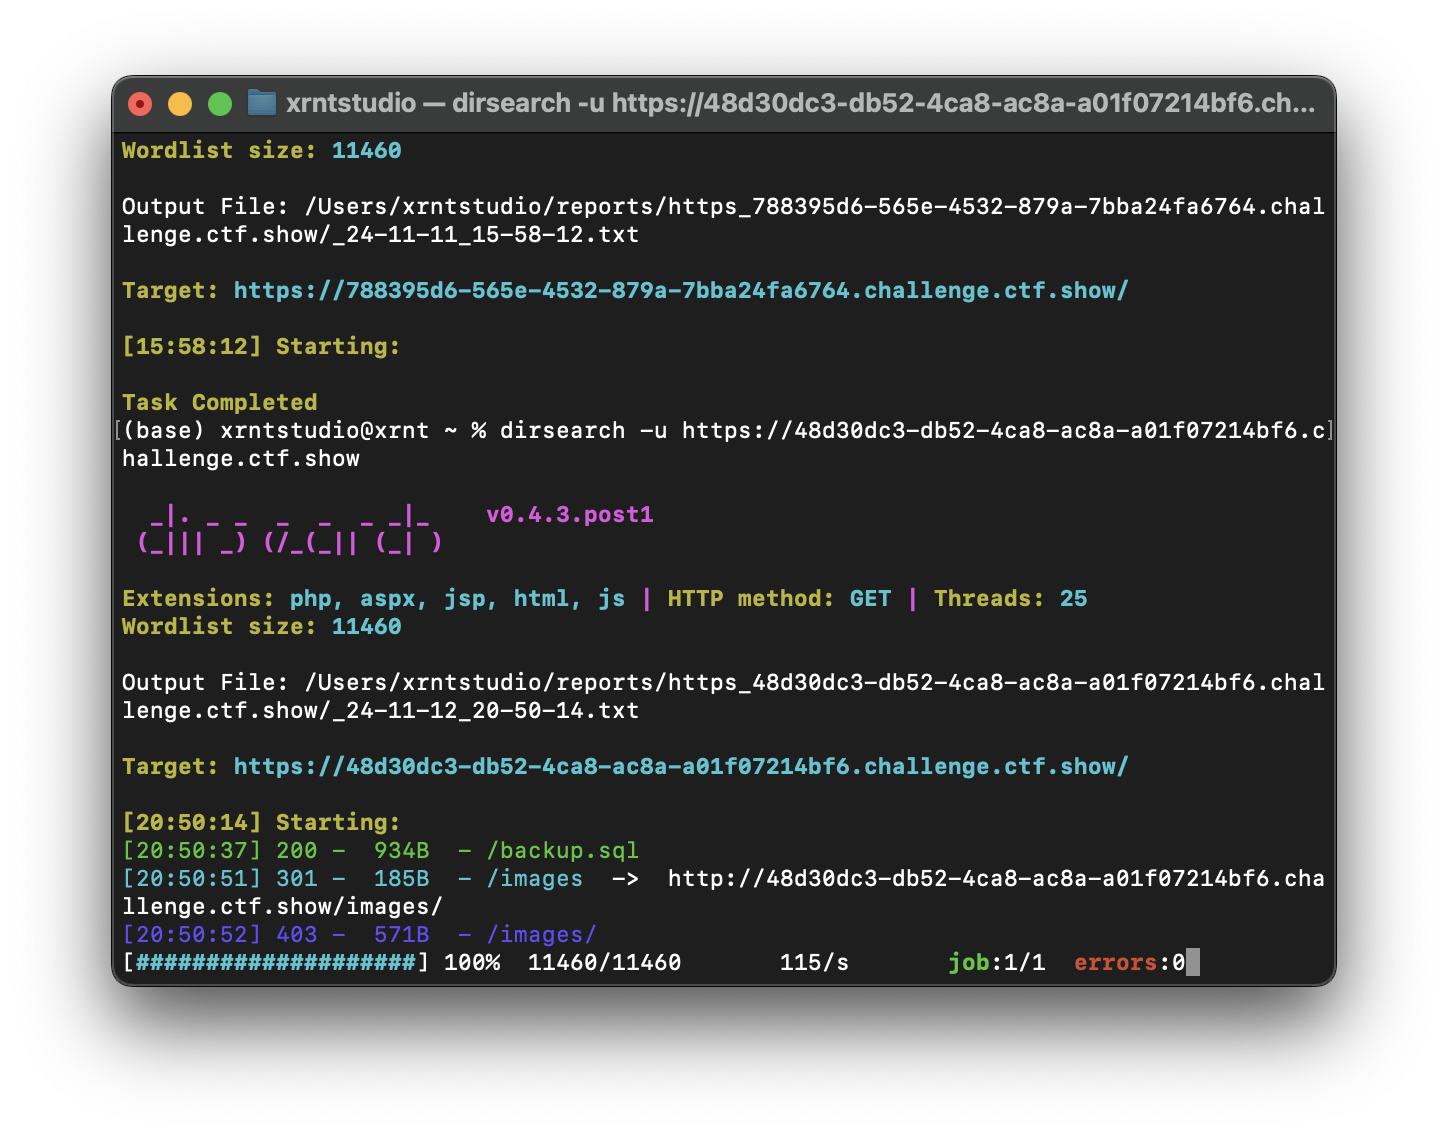Click the redirect URL after /images arrow

723,893
